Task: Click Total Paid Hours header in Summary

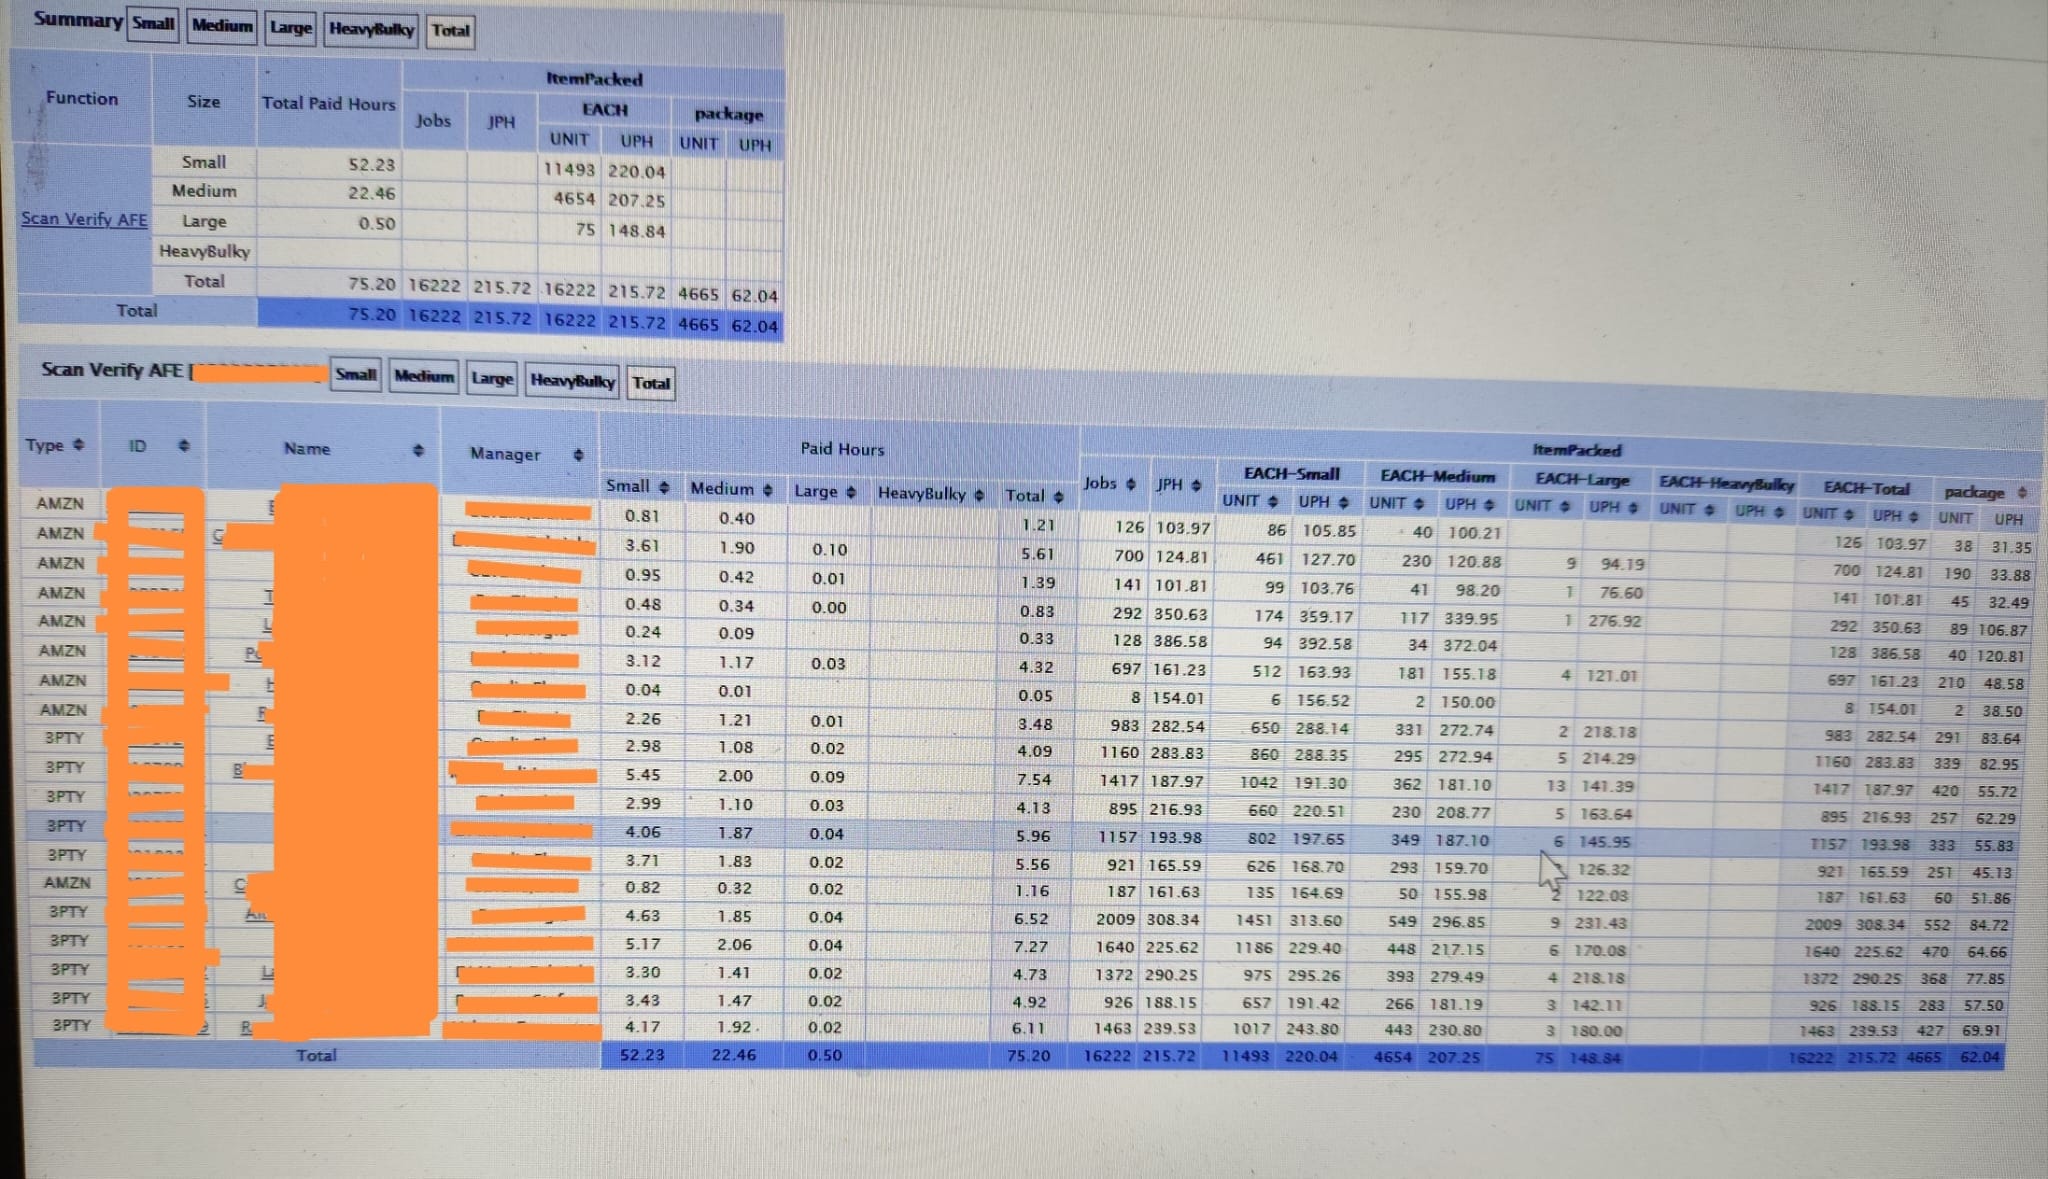Action: tap(328, 103)
